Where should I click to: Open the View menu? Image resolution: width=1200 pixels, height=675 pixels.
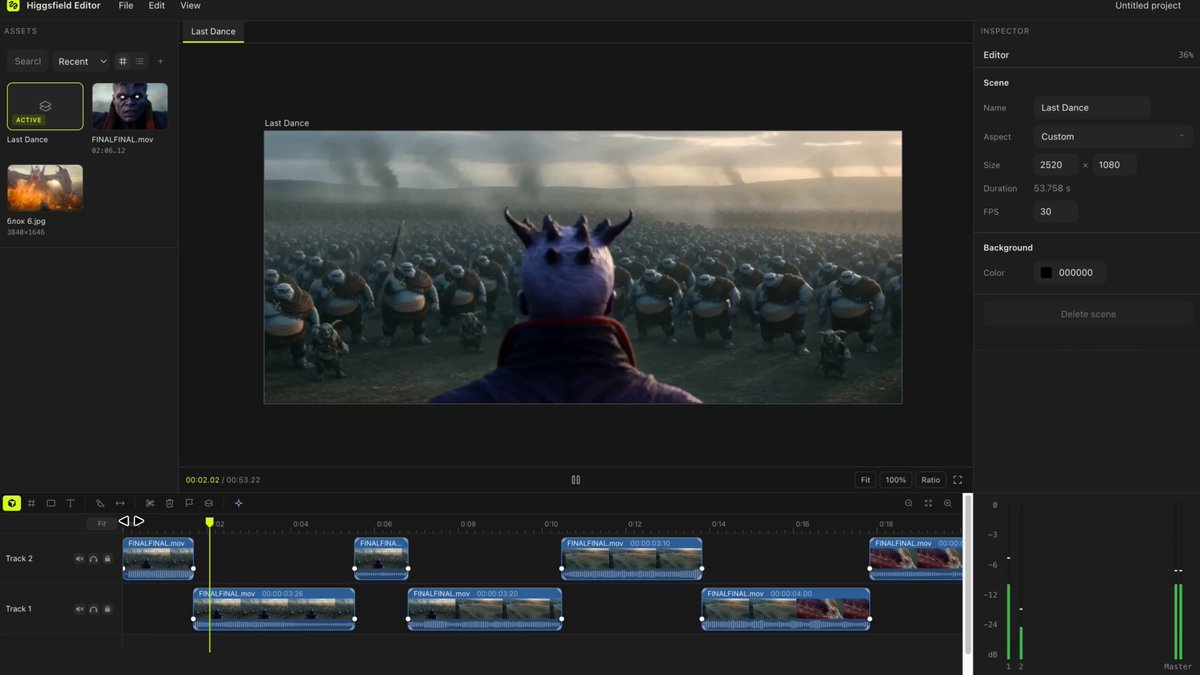point(190,6)
